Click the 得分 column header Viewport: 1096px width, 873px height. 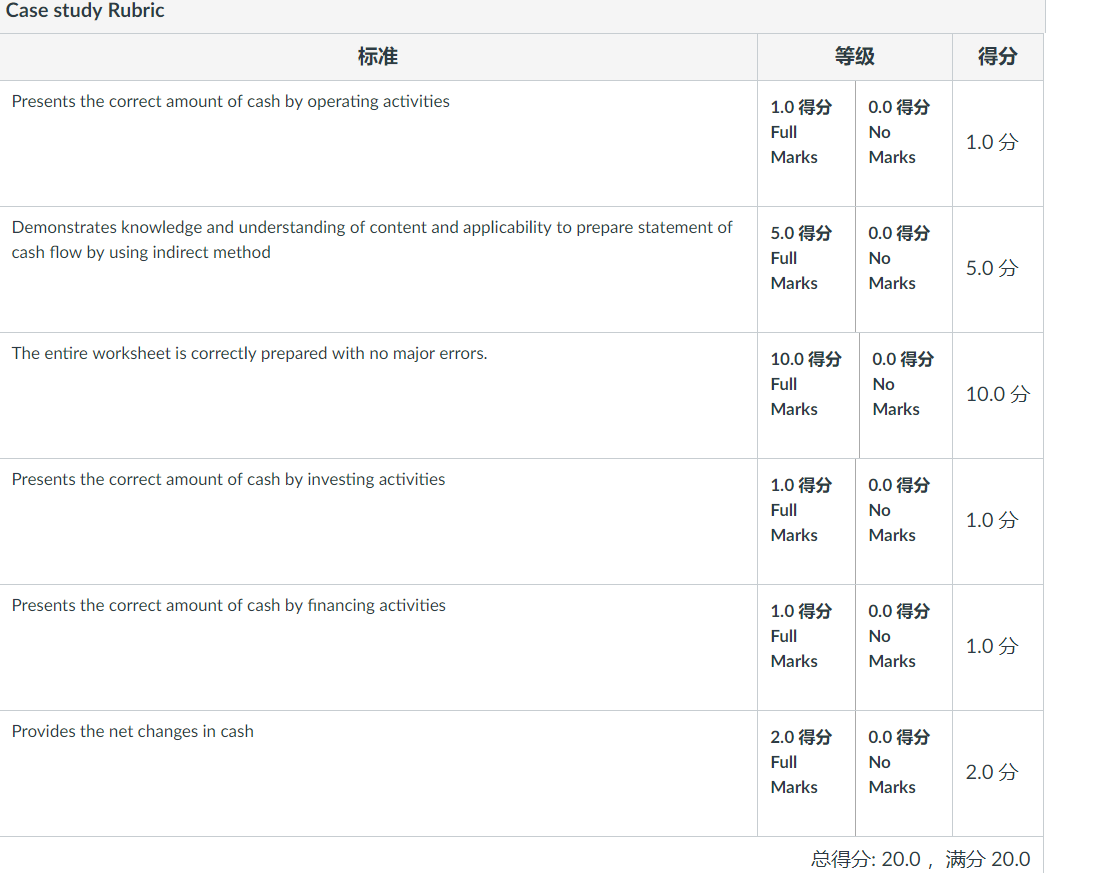[997, 57]
